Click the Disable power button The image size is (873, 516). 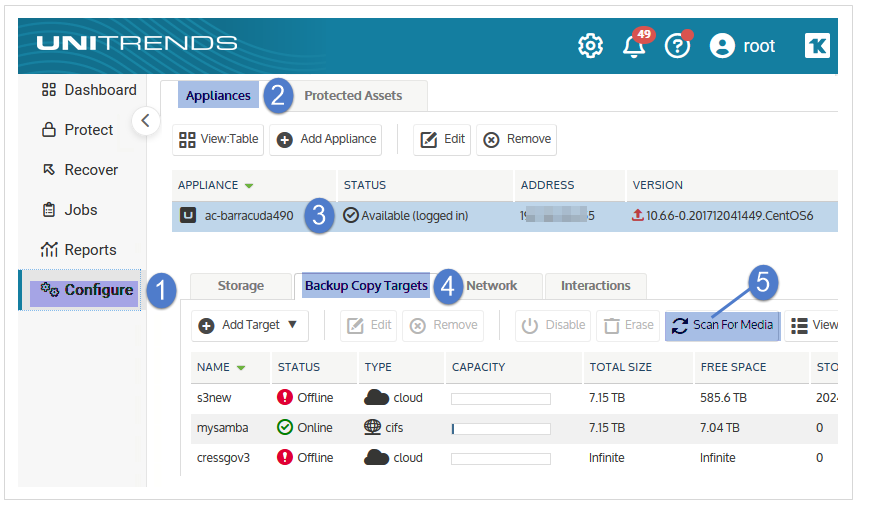tap(553, 326)
